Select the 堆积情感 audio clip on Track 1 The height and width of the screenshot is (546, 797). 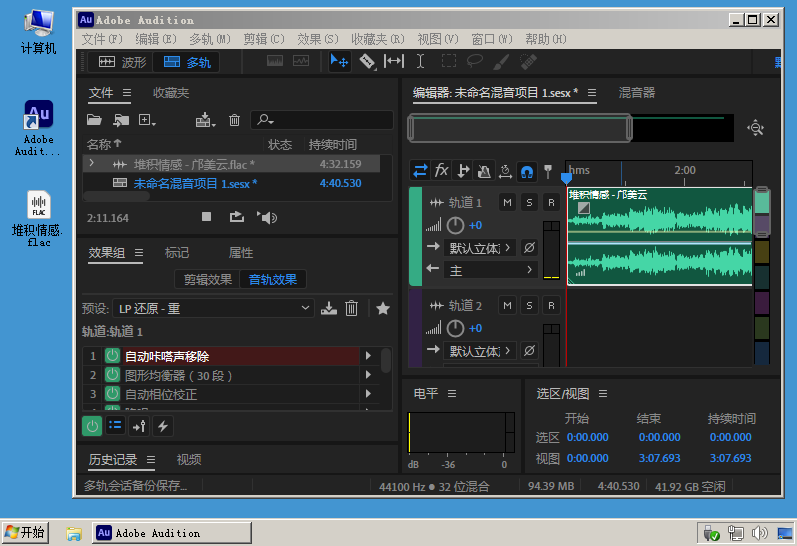tap(659, 236)
